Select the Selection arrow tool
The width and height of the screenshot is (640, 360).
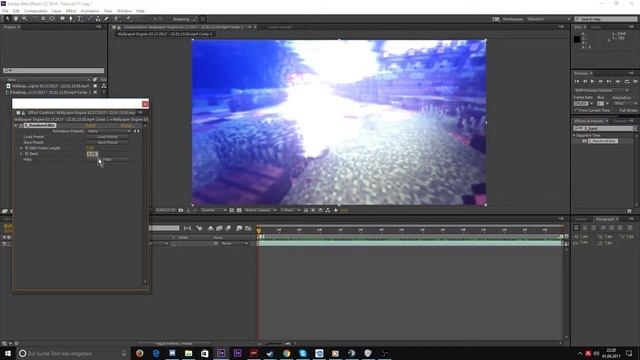7,19
